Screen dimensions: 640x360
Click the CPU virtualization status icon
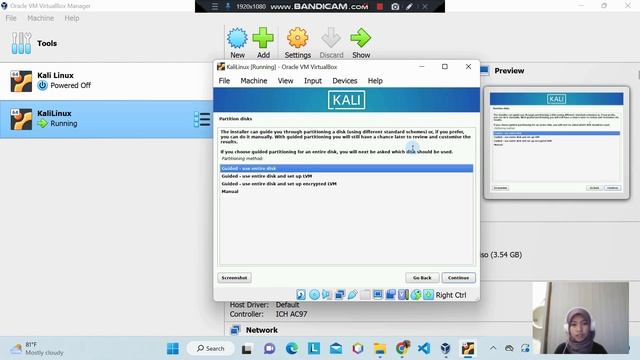point(403,295)
